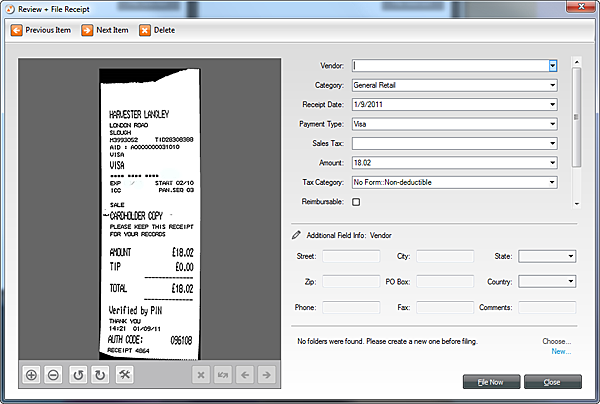This screenshot has height=404, width=600.
Task: Open the Country dropdown
Action: tap(547, 282)
